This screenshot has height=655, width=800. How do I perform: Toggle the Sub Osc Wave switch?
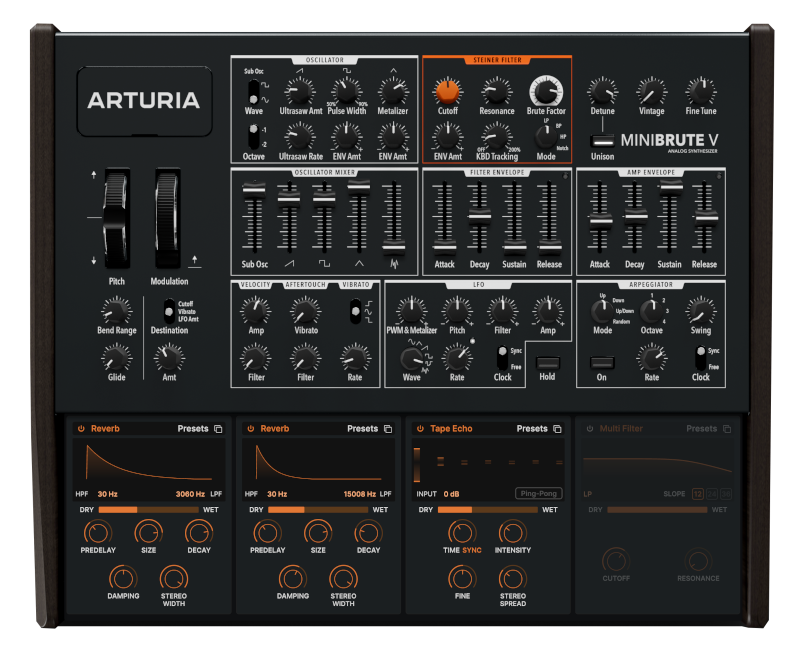pos(254,93)
